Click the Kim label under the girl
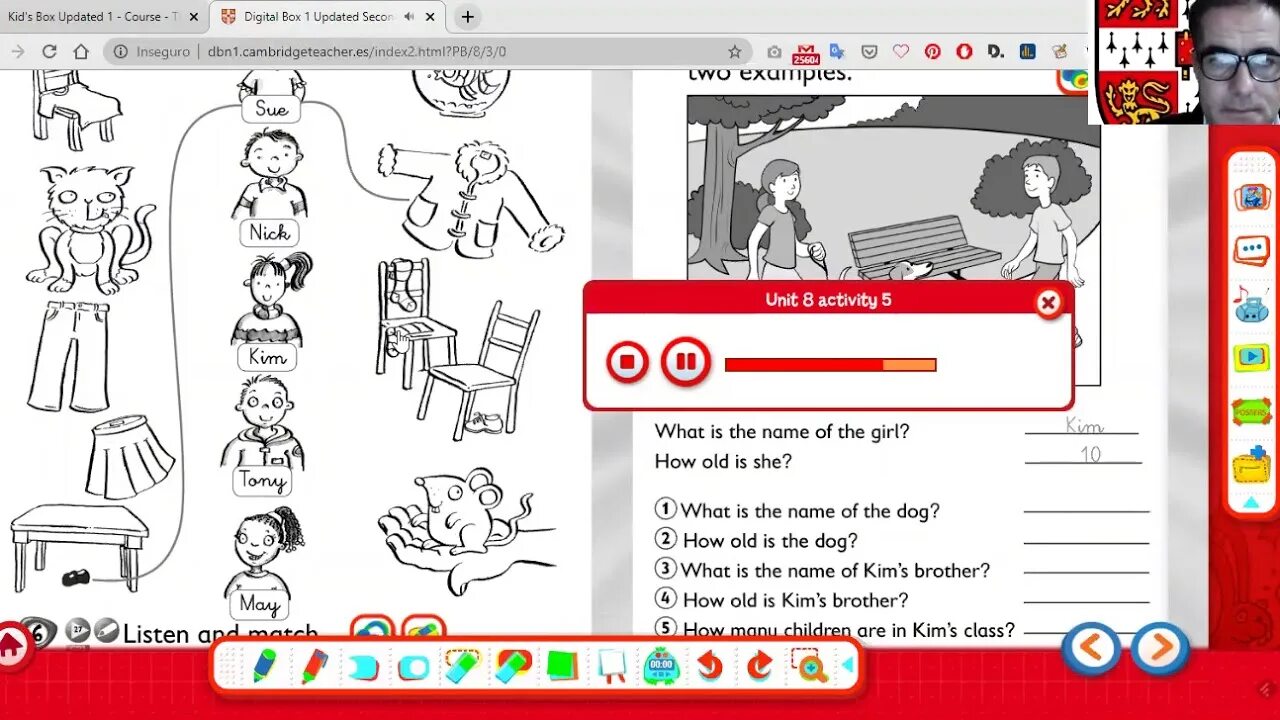The height and width of the screenshot is (720, 1280). (x=267, y=357)
